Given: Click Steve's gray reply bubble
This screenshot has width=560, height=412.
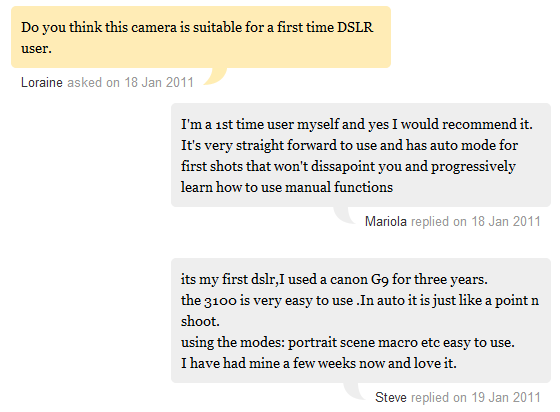Looking at the screenshot, I should click(x=361, y=321).
